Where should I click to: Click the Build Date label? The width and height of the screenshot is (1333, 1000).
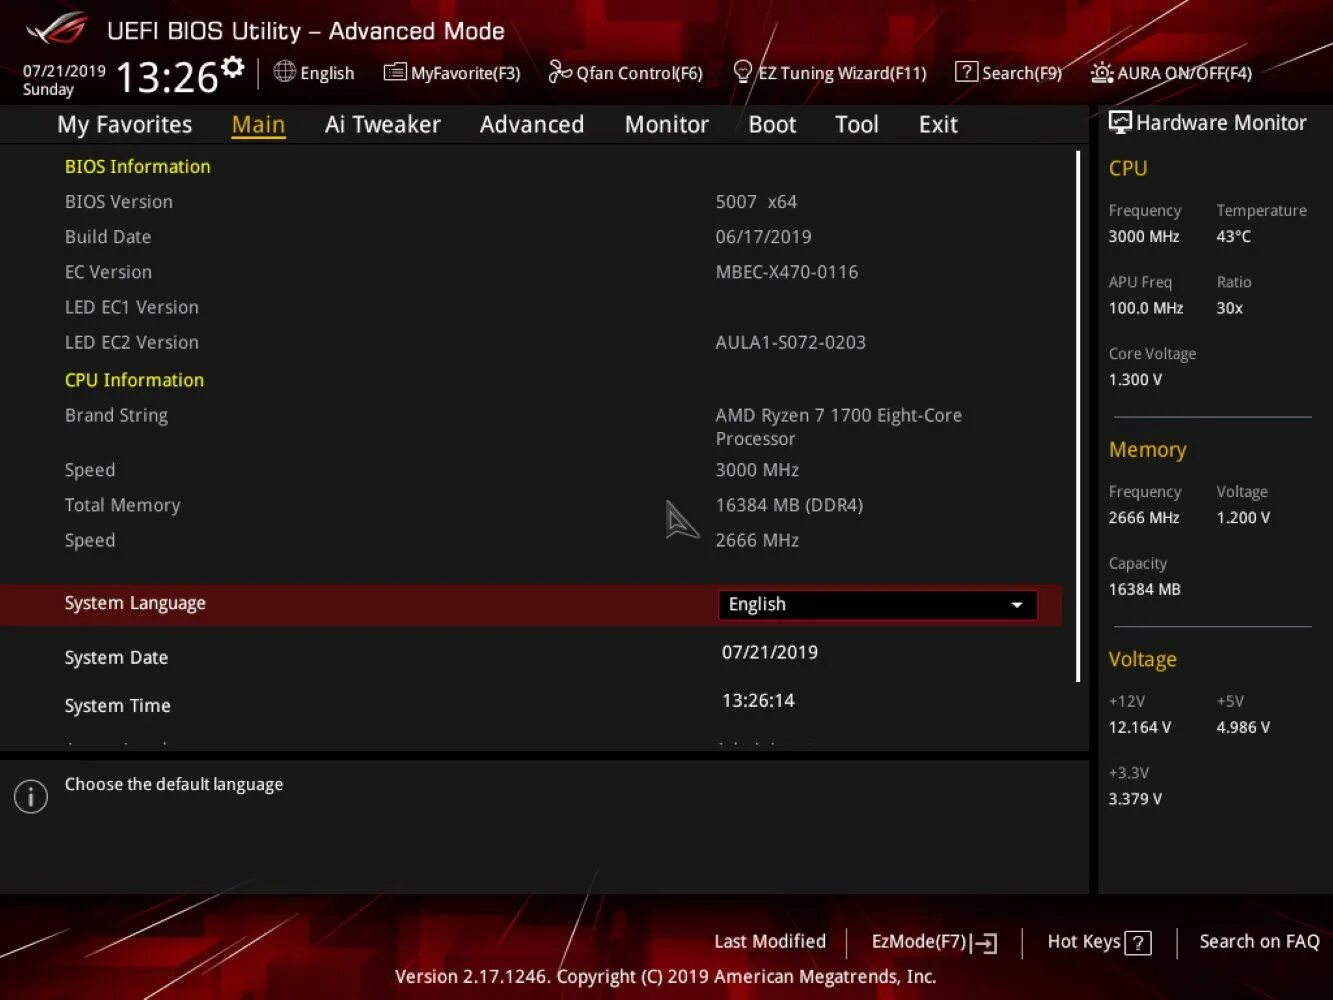[108, 237]
